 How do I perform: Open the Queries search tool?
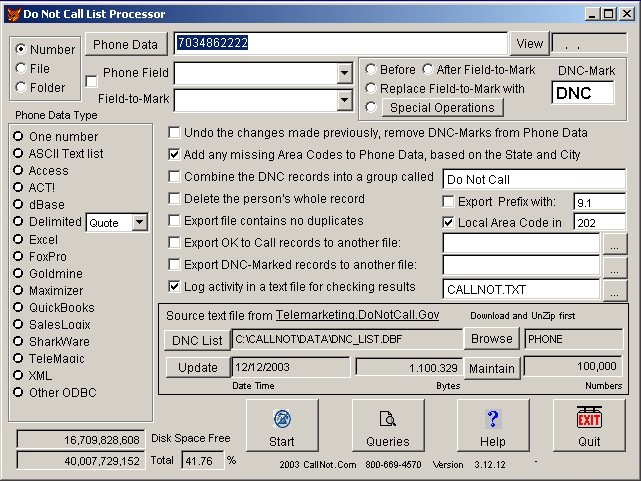click(x=387, y=420)
